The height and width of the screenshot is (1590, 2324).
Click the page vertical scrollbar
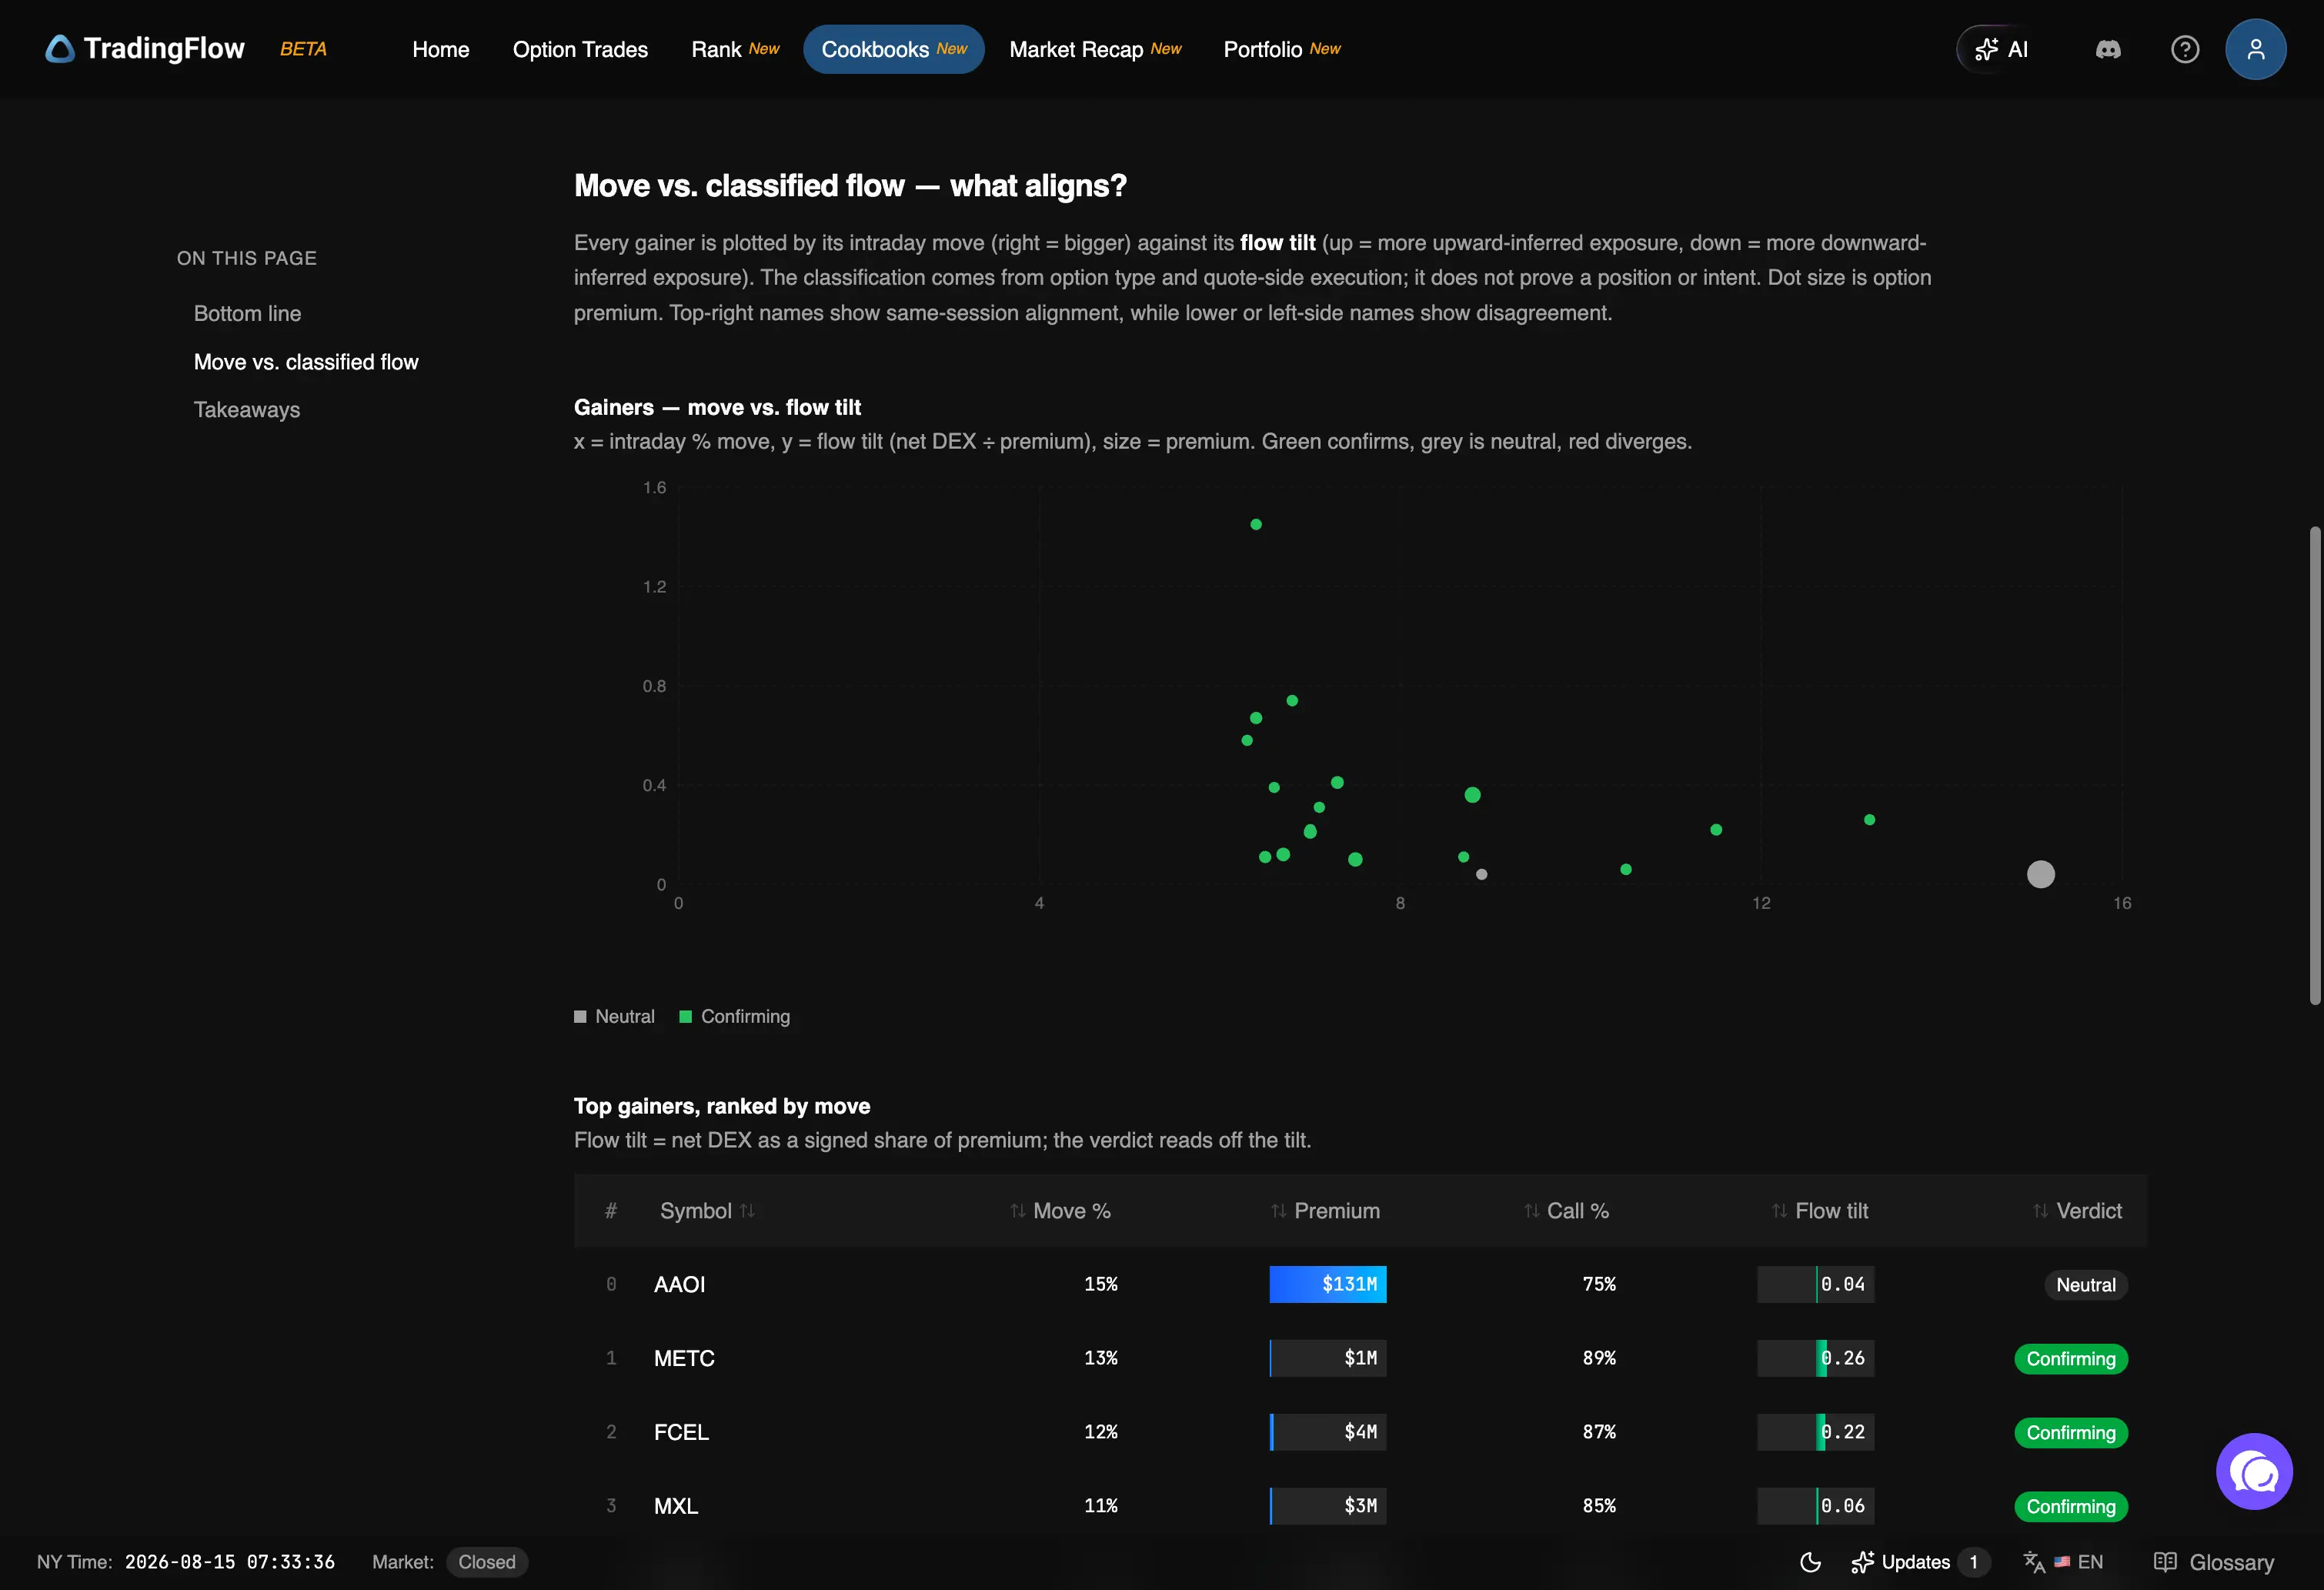[x=2314, y=765]
